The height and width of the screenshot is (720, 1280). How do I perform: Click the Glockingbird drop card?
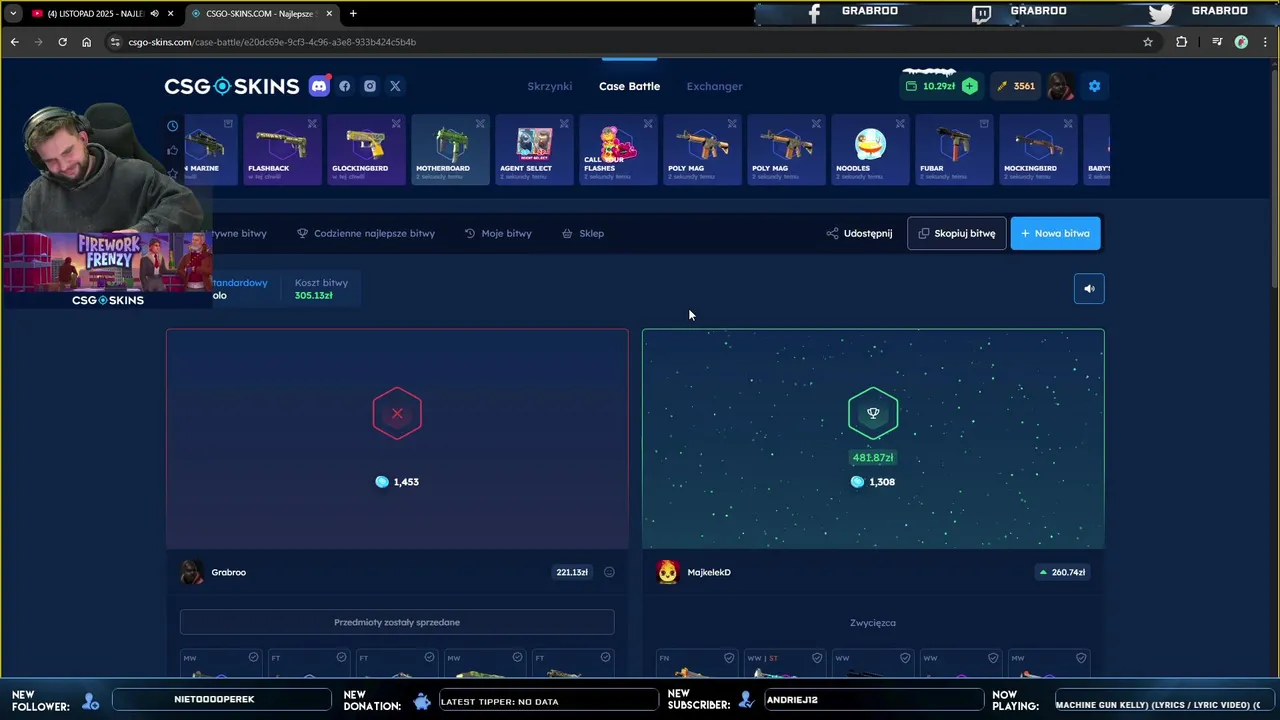[x=365, y=150]
